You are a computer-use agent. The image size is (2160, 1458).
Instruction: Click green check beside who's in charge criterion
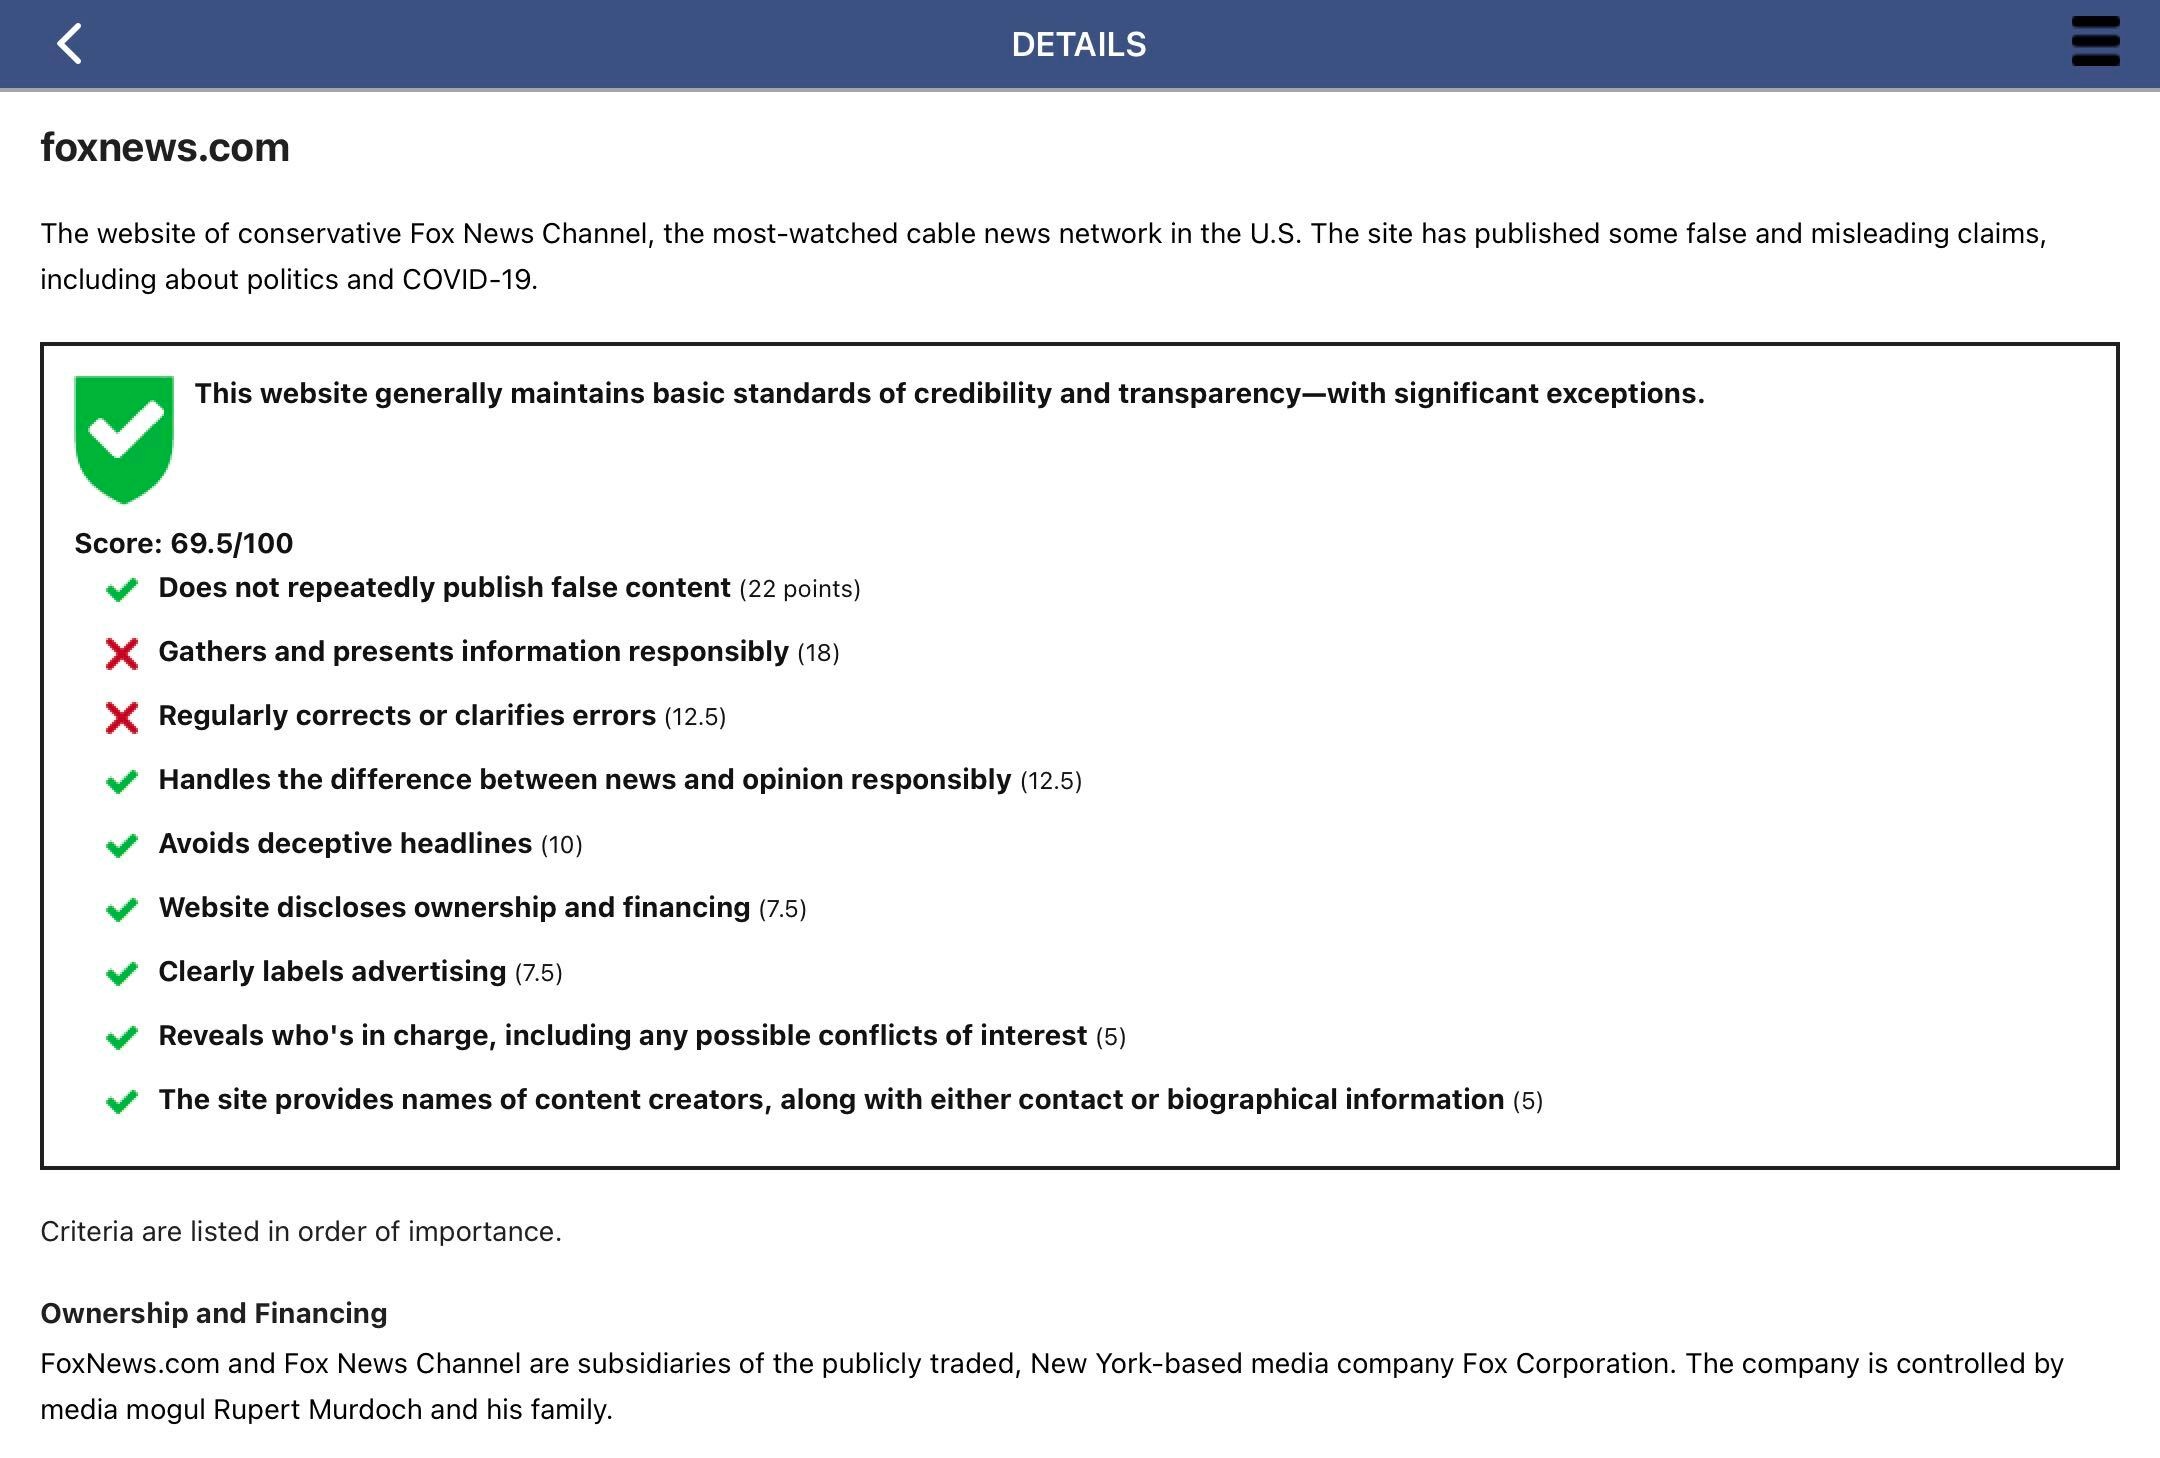pyautogui.click(x=121, y=1037)
